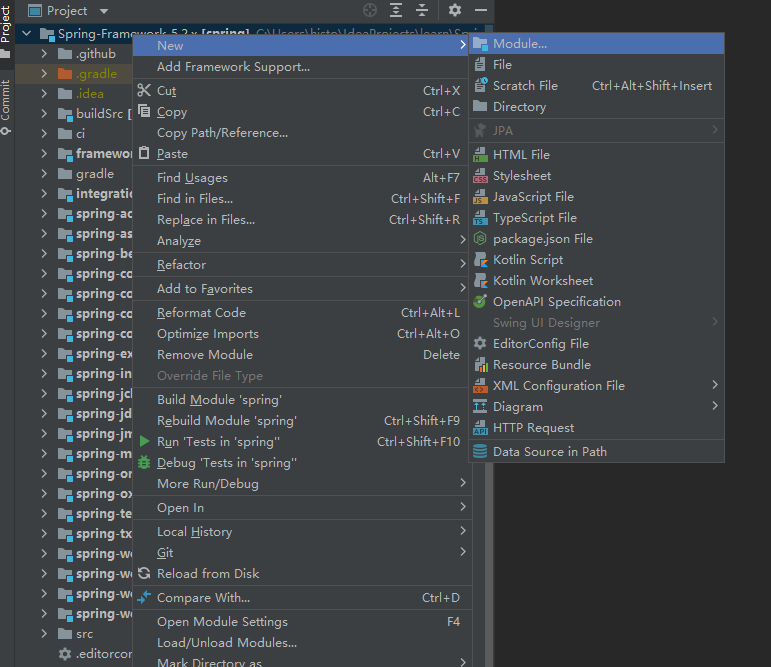This screenshot has height=667, width=771.
Task: Click the Compare With arrows icon
Action: coord(144,597)
